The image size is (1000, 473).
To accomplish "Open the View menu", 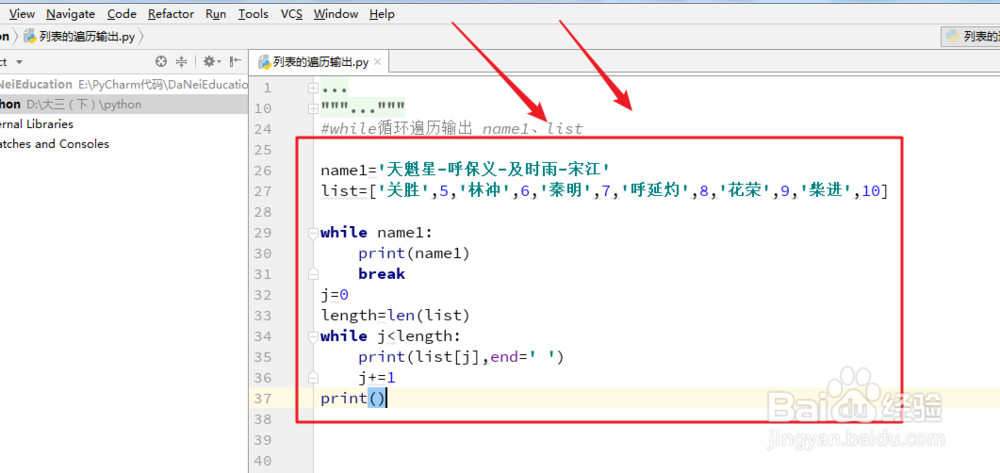I will 22,13.
